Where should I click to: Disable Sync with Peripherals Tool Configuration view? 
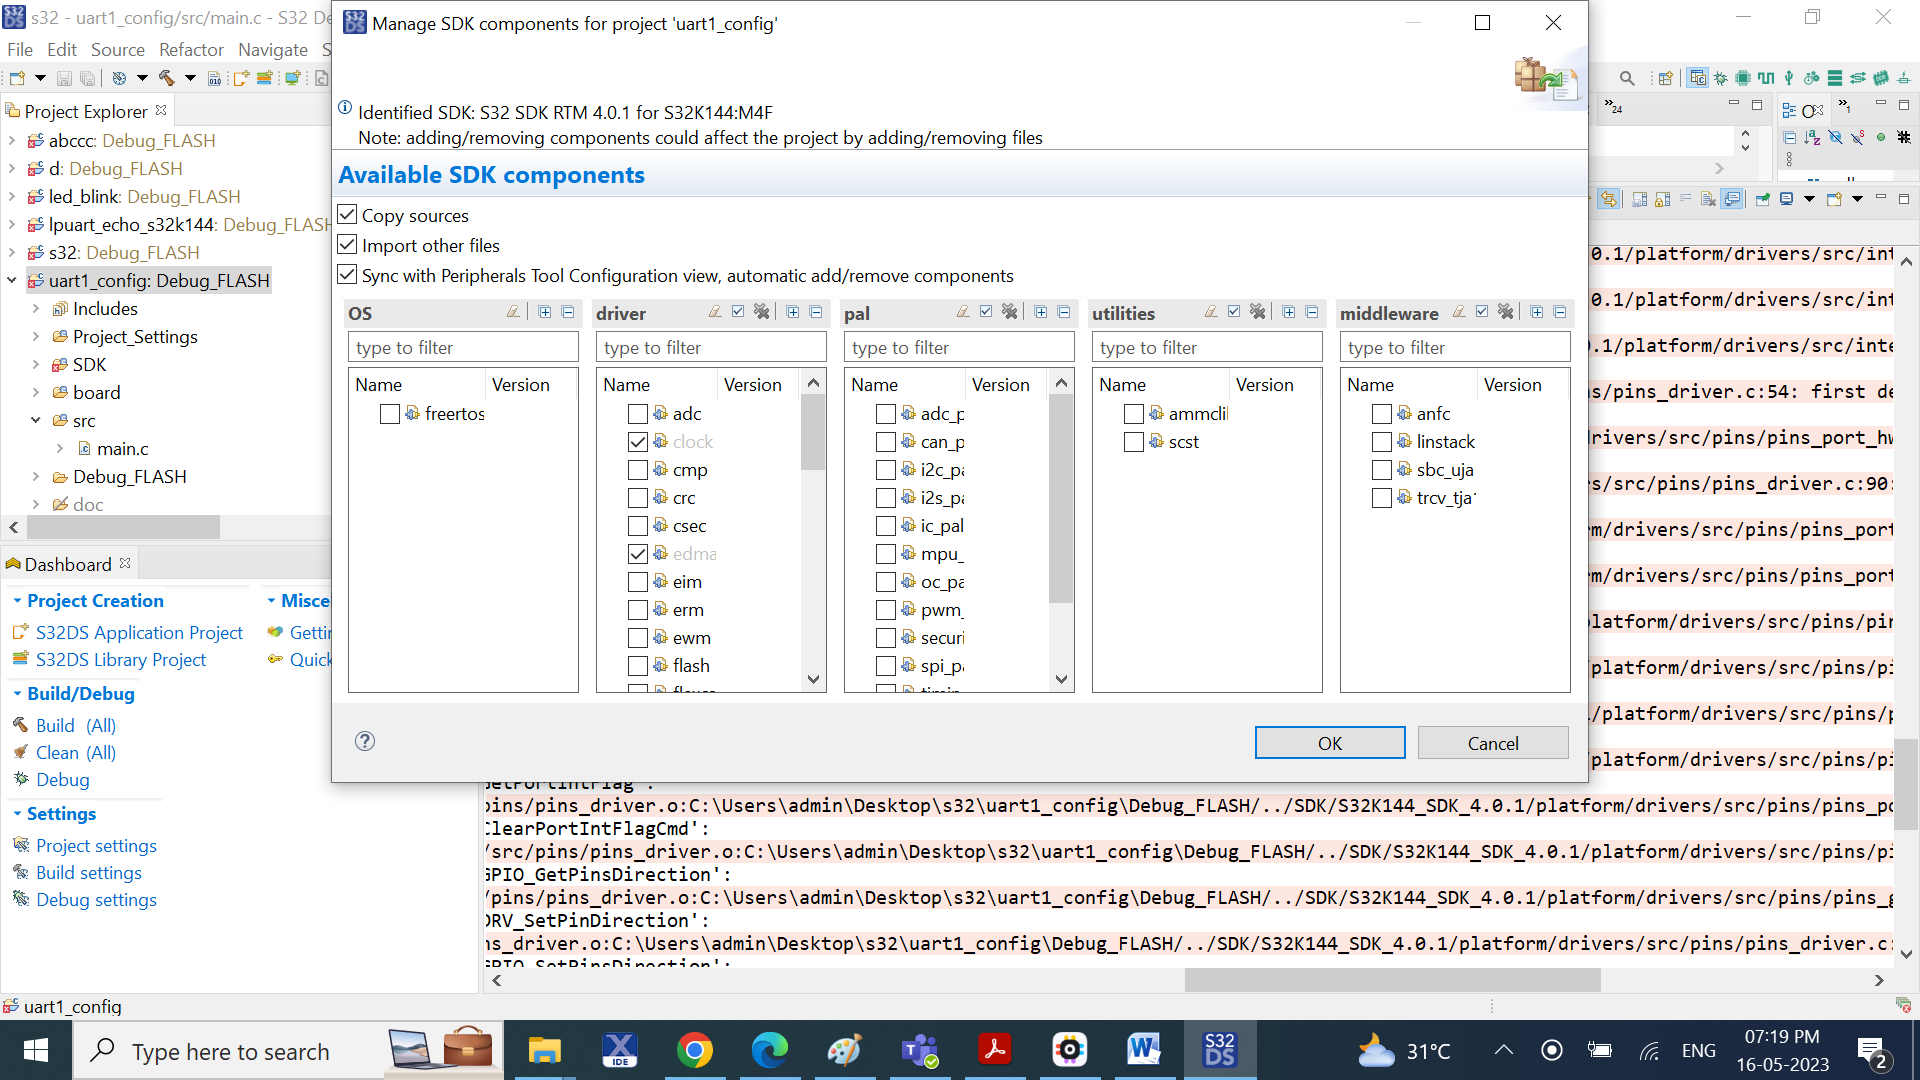(x=347, y=274)
